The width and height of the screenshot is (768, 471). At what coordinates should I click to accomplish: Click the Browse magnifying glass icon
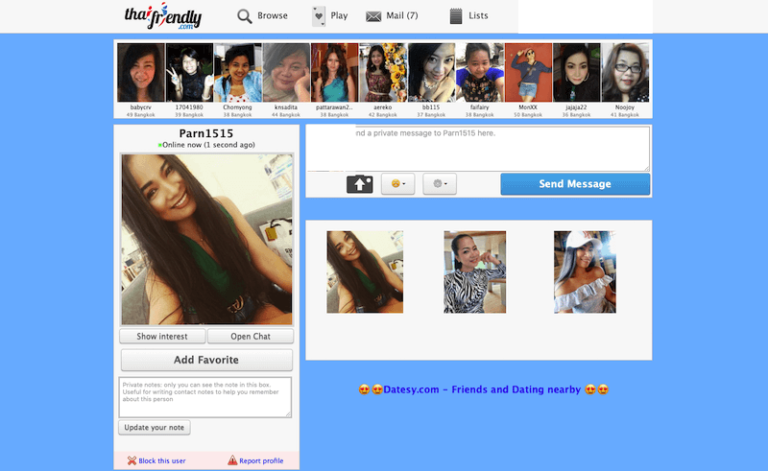(x=244, y=16)
